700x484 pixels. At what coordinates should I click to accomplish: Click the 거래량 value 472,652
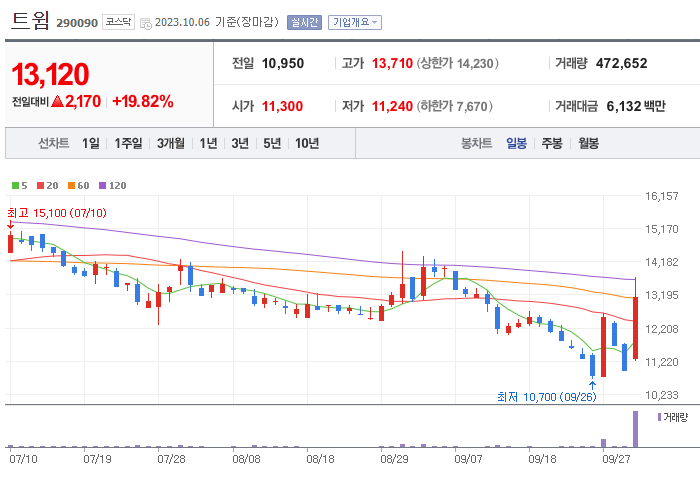pos(621,63)
